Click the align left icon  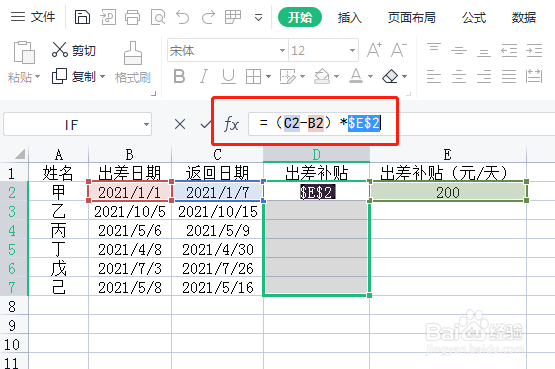[x=434, y=76]
